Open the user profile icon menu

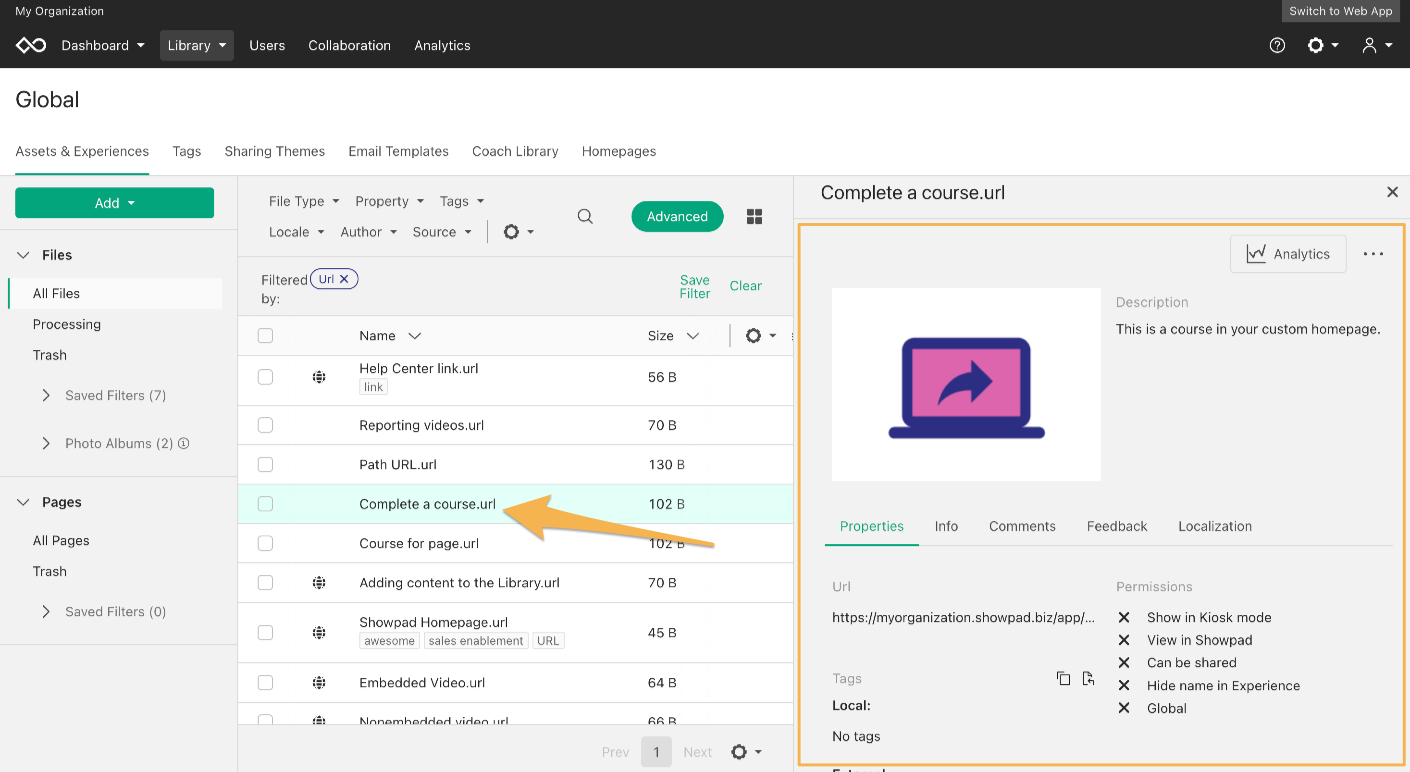(x=1377, y=45)
